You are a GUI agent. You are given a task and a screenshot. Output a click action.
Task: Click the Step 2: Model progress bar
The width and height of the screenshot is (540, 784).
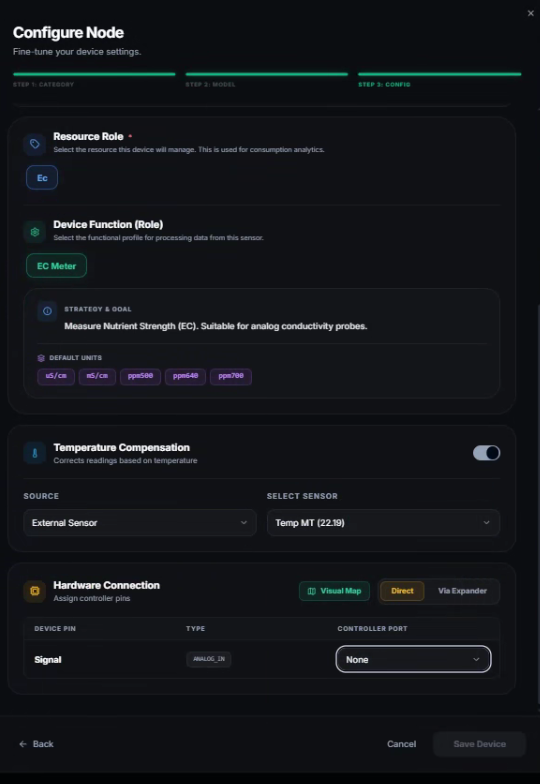(266, 74)
